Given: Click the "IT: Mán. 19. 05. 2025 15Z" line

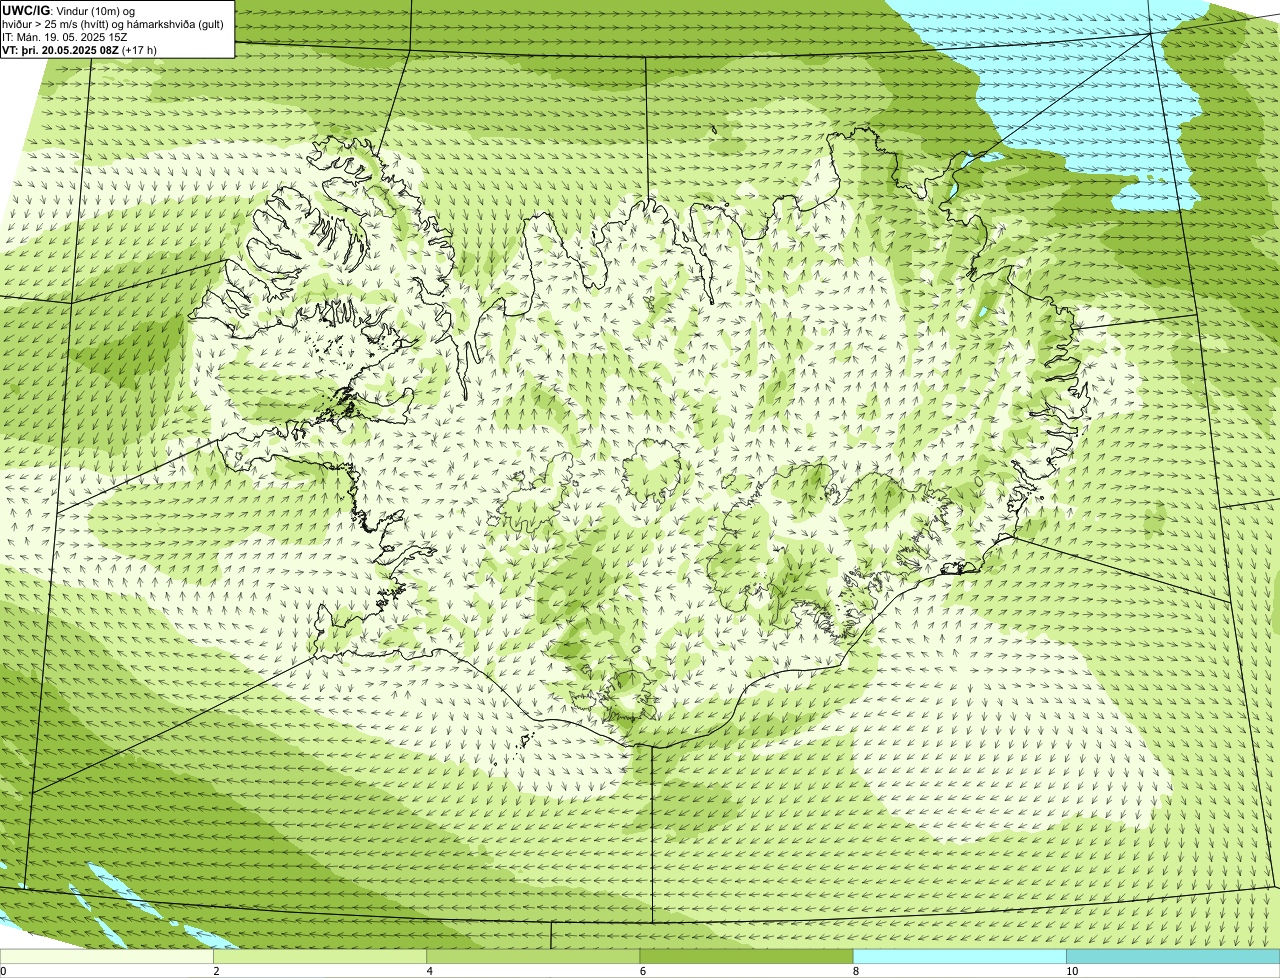Looking at the screenshot, I should click(x=65, y=37).
